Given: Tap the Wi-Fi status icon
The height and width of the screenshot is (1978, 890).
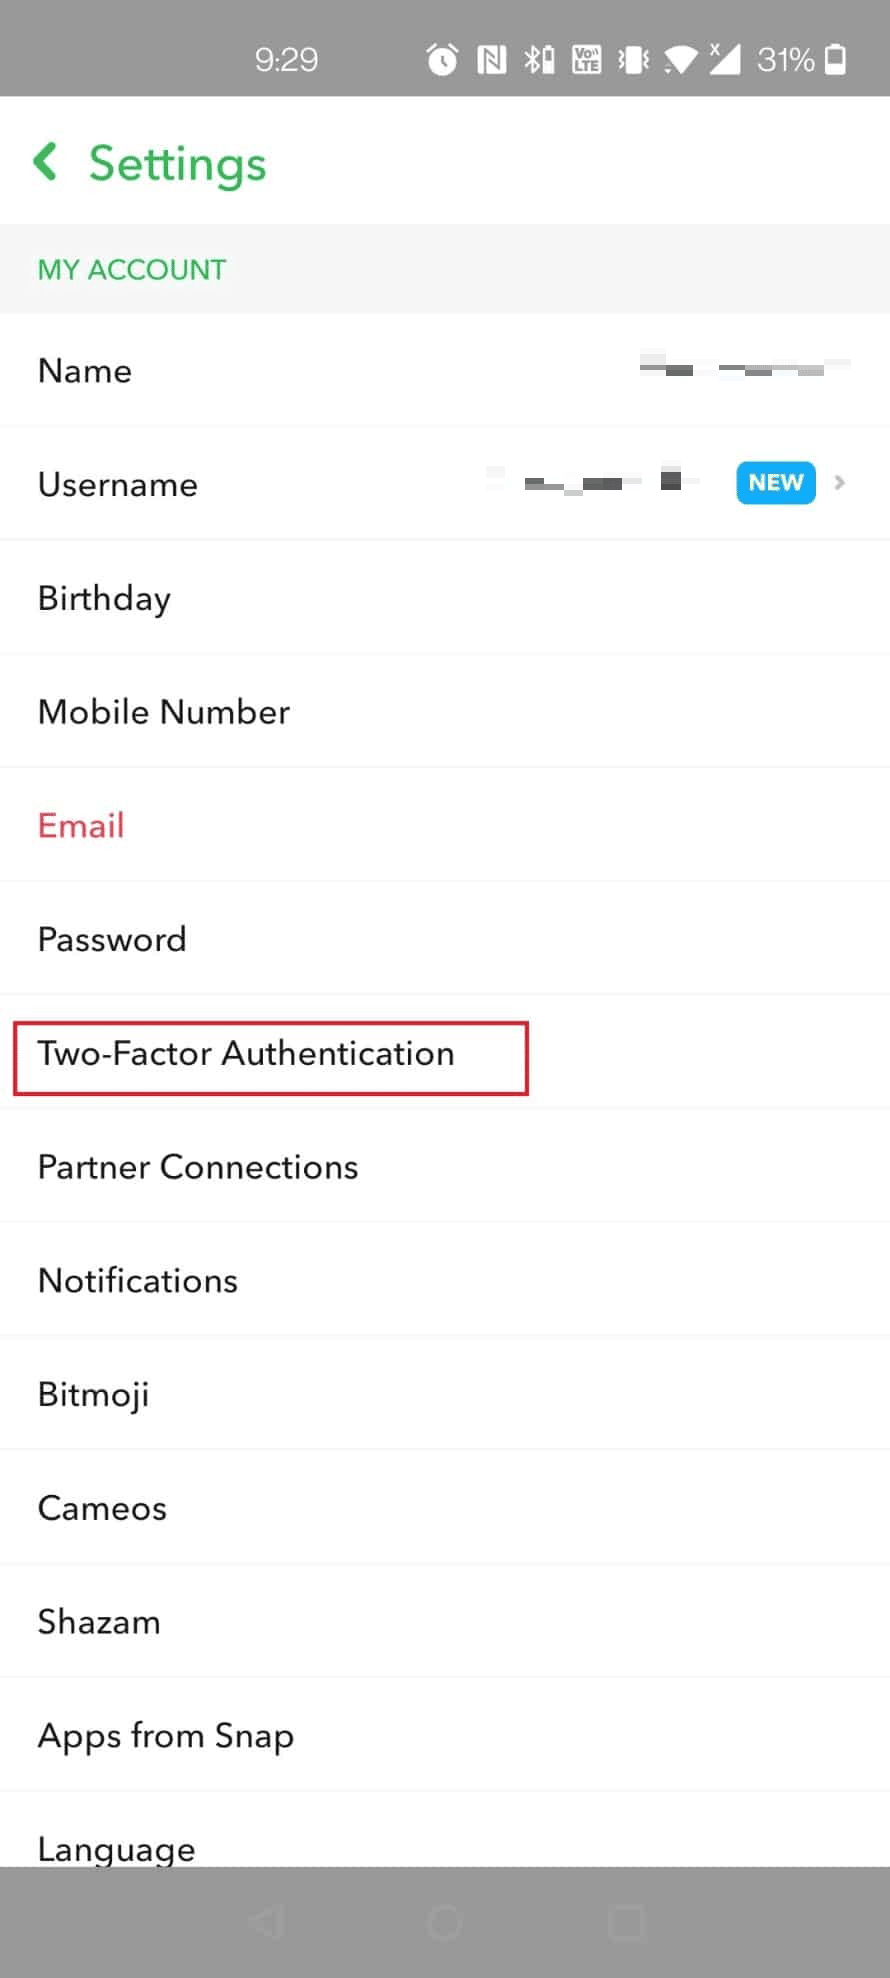Looking at the screenshot, I should click(680, 61).
